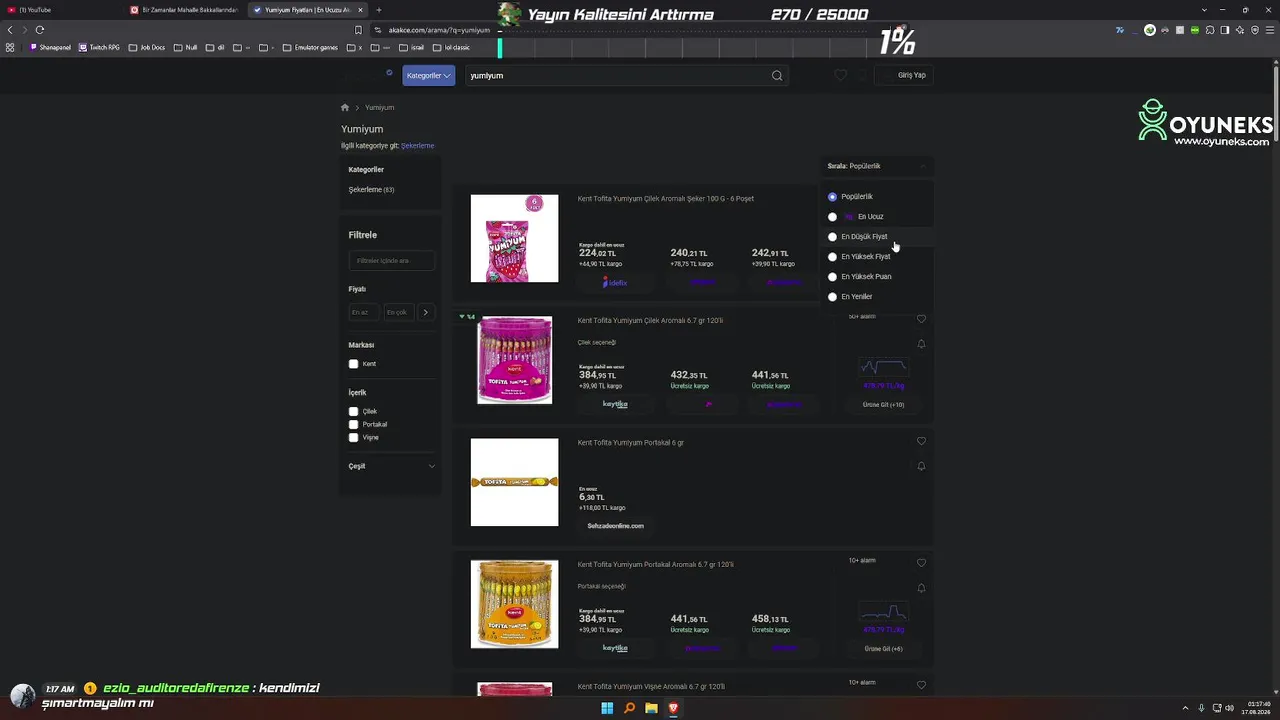Viewport: 1280px width, 720px height.
Task: Open the Job Docs bookmark folder
Action: 147,47
